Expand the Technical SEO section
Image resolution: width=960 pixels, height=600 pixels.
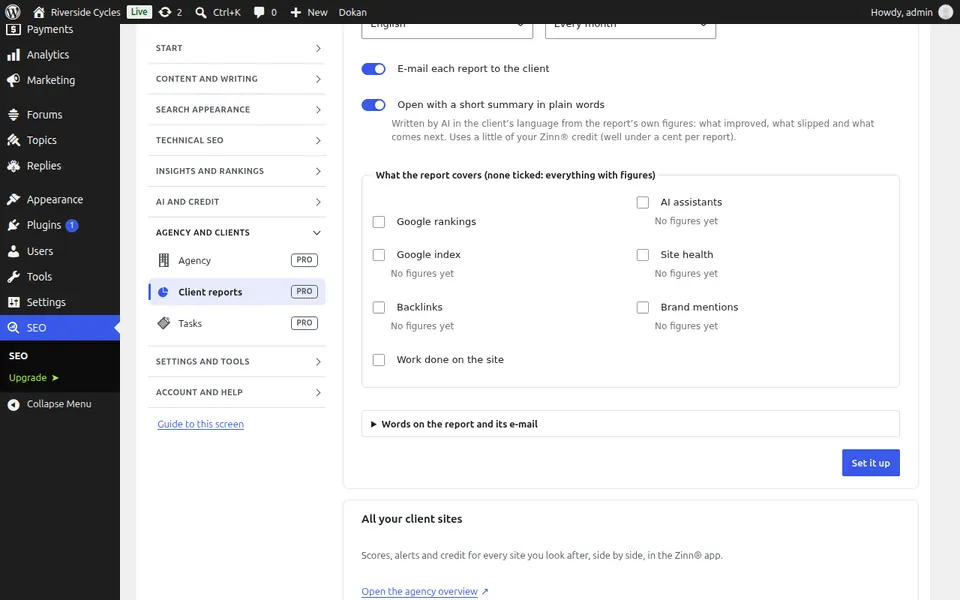[237, 140]
